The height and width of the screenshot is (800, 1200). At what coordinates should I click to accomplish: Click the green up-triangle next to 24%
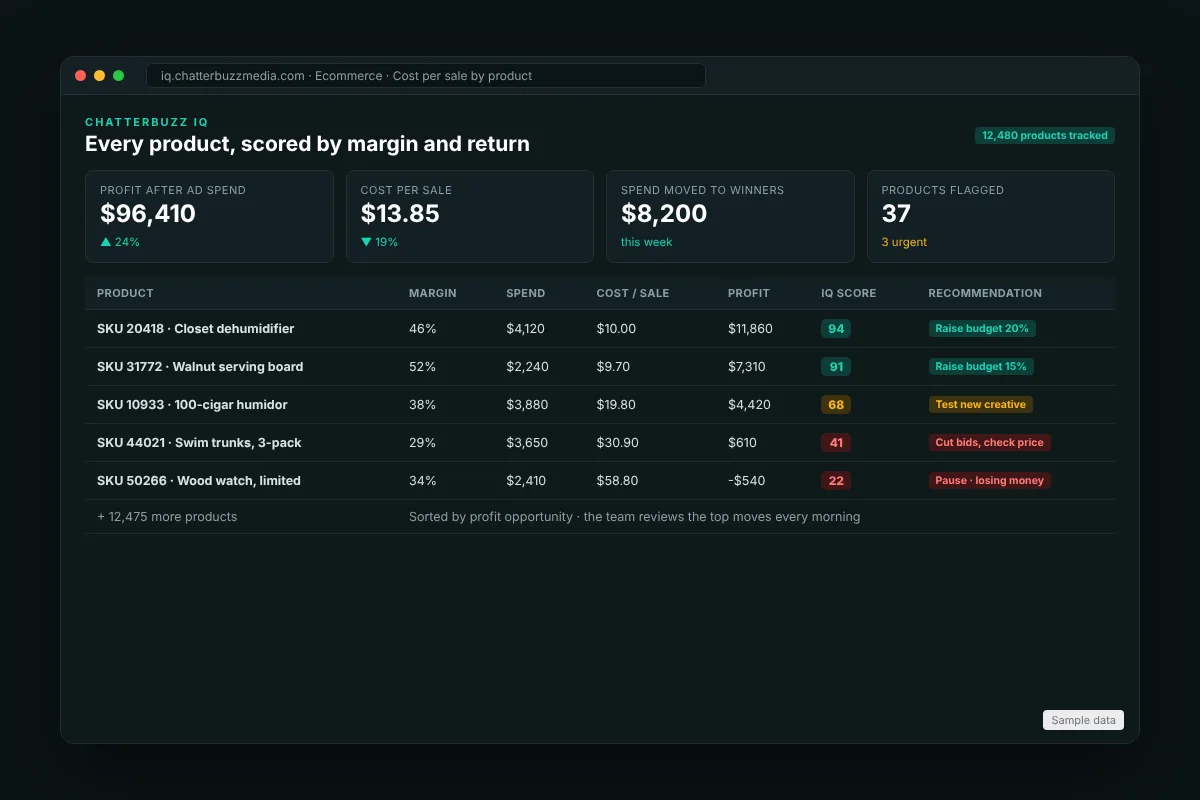pyautogui.click(x=105, y=242)
